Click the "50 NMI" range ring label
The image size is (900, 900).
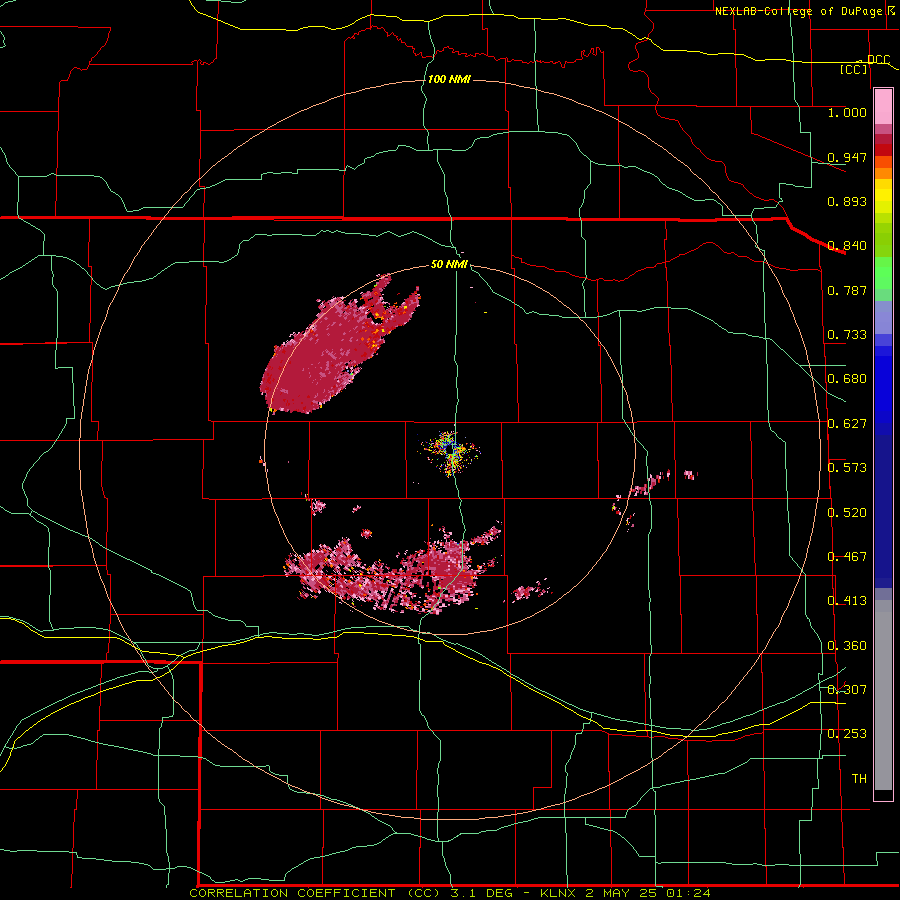449,264
